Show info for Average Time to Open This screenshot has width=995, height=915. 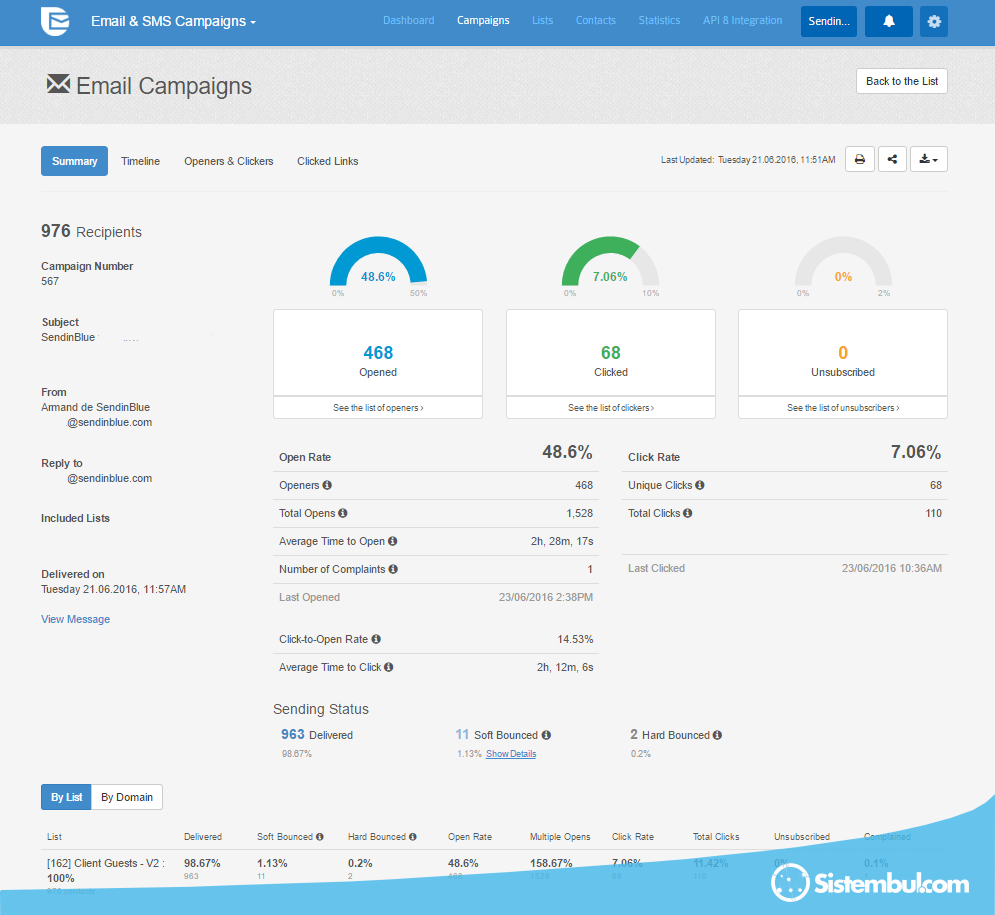(x=393, y=541)
